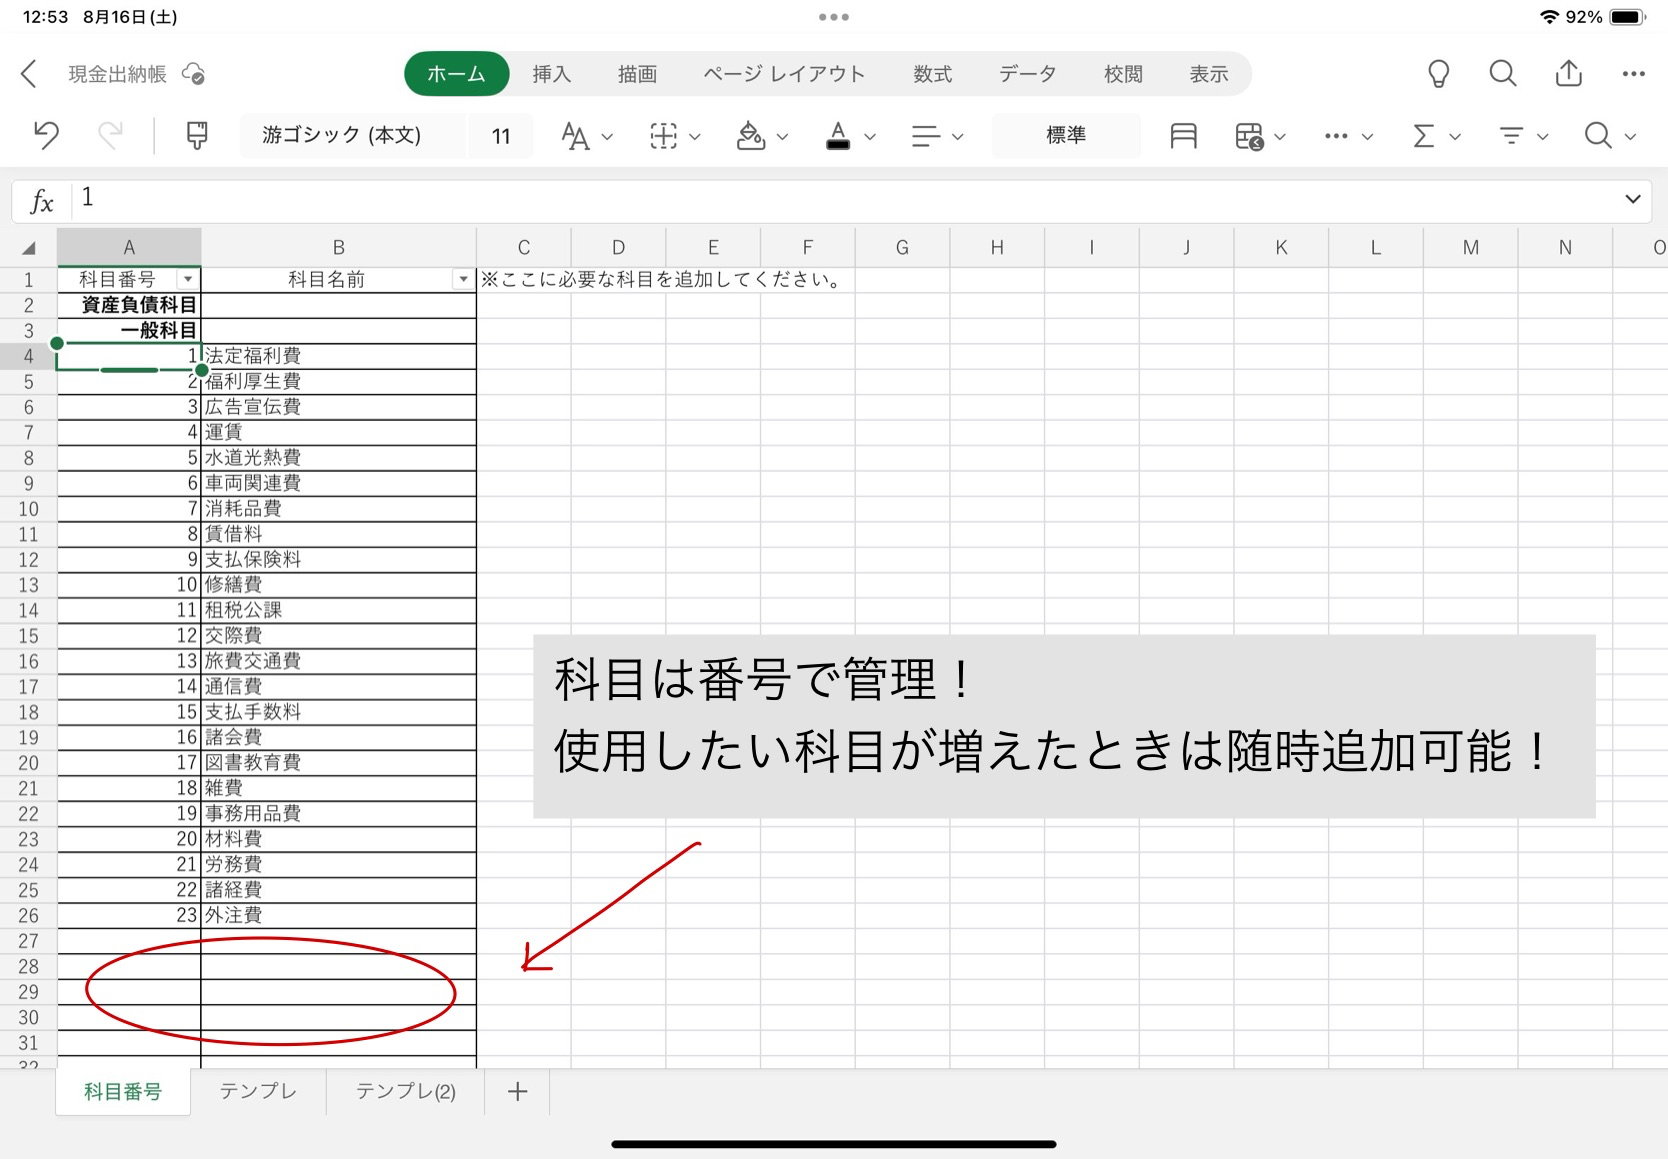This screenshot has height=1159, width=1668.
Task: Open the 科目名前 column filter
Action: (462, 279)
